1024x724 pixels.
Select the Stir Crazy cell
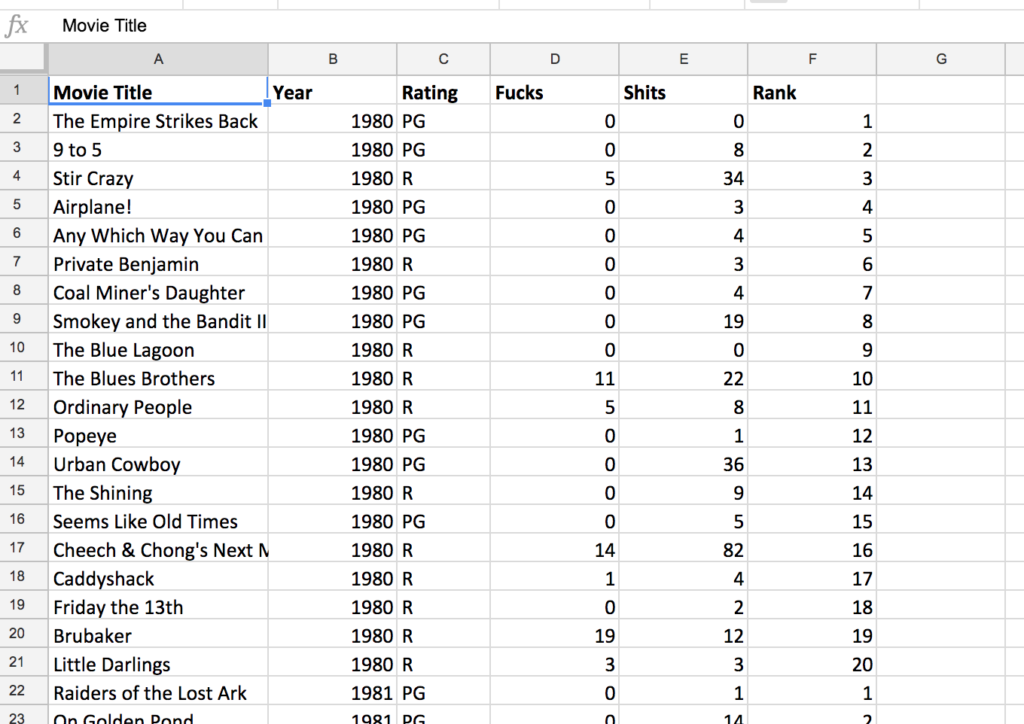[x=158, y=177]
